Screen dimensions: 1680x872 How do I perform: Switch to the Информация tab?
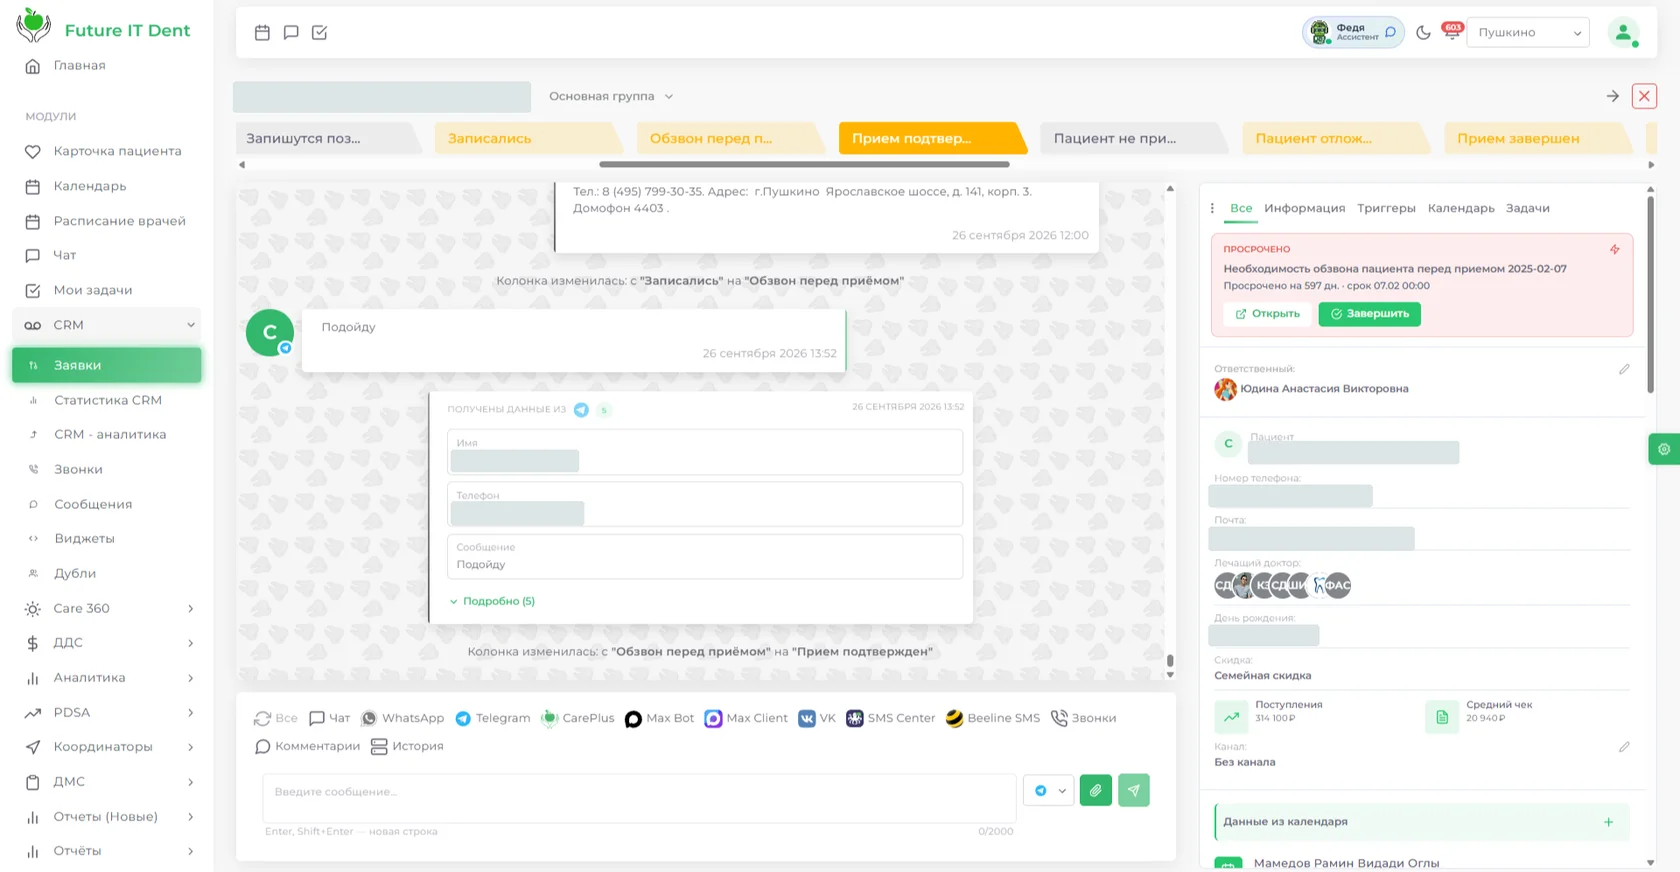[x=1304, y=208]
